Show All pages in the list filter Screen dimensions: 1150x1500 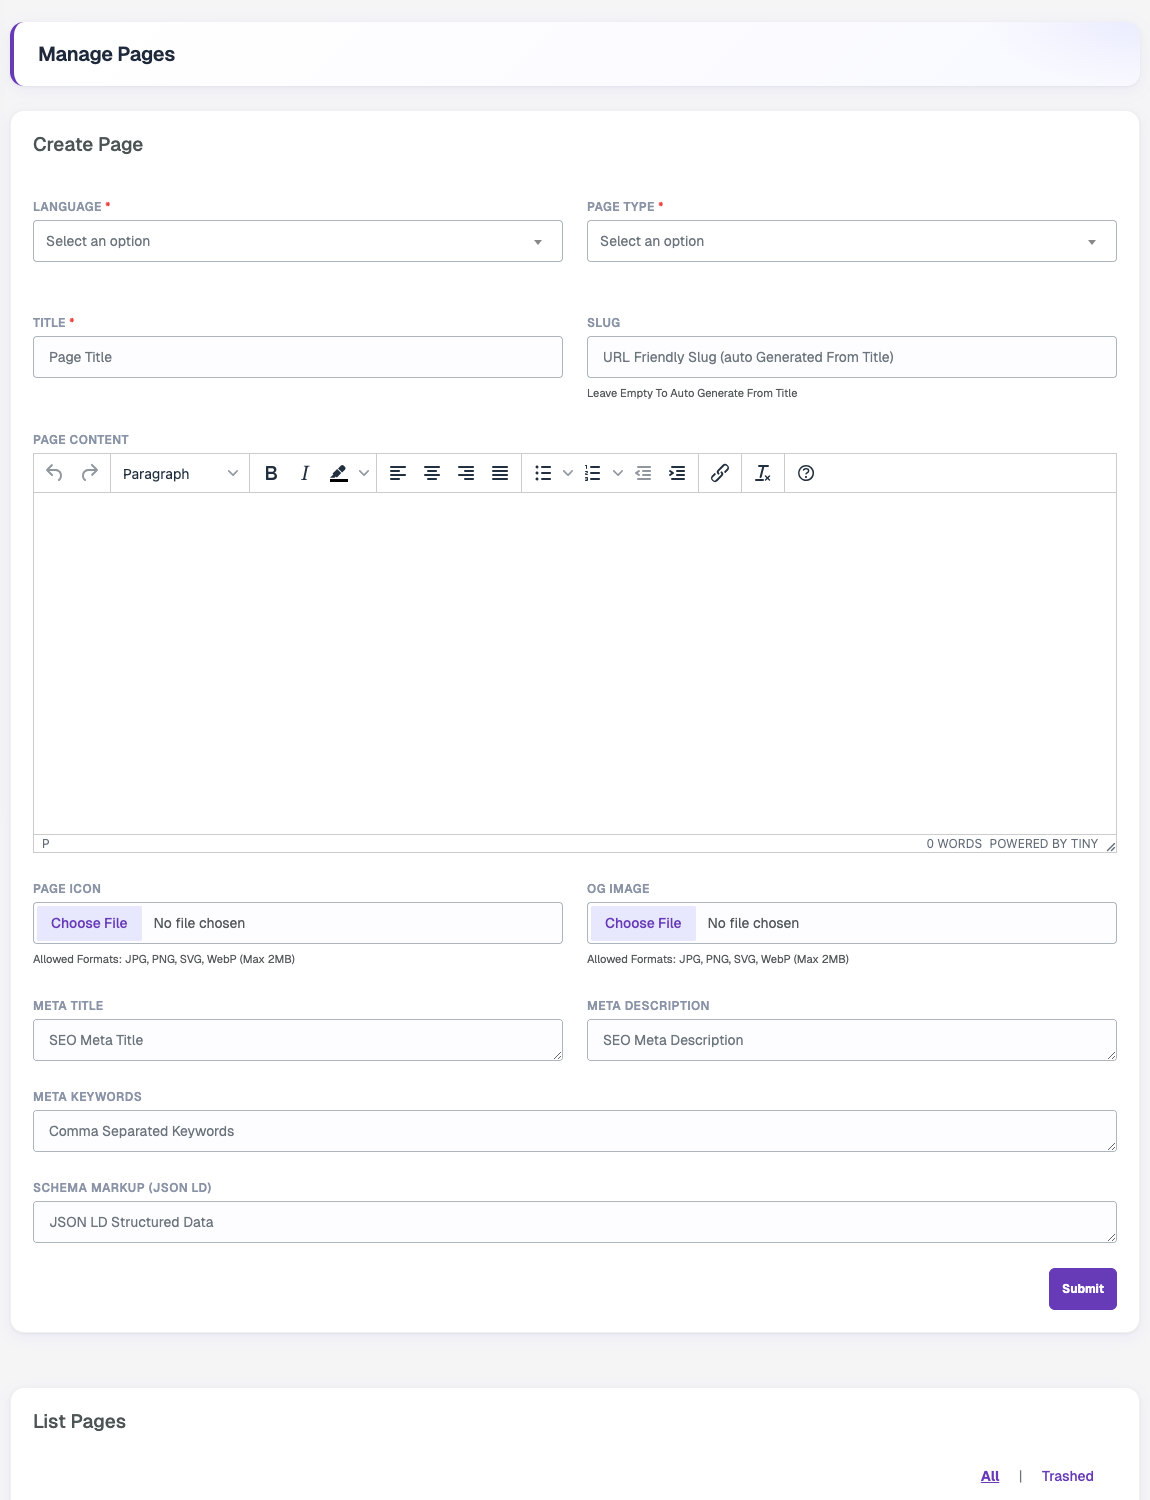pyautogui.click(x=990, y=1476)
